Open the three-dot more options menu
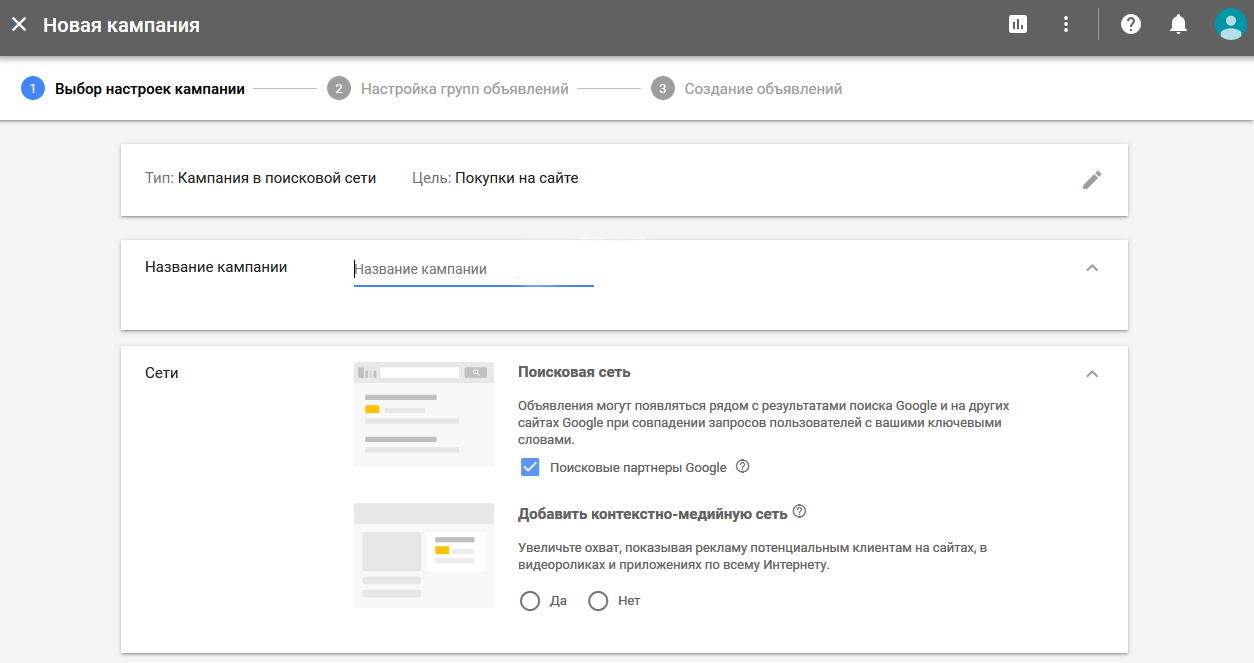 coord(1066,25)
